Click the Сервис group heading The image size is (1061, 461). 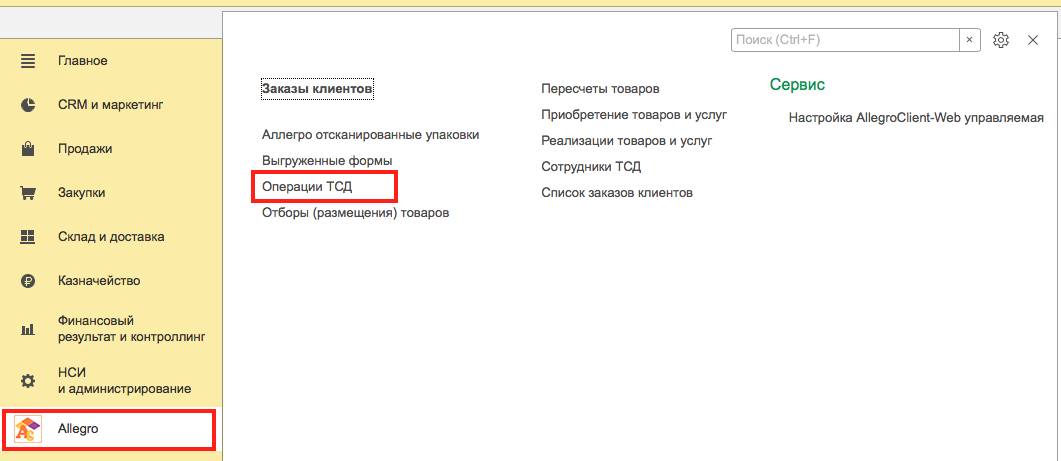(797, 85)
